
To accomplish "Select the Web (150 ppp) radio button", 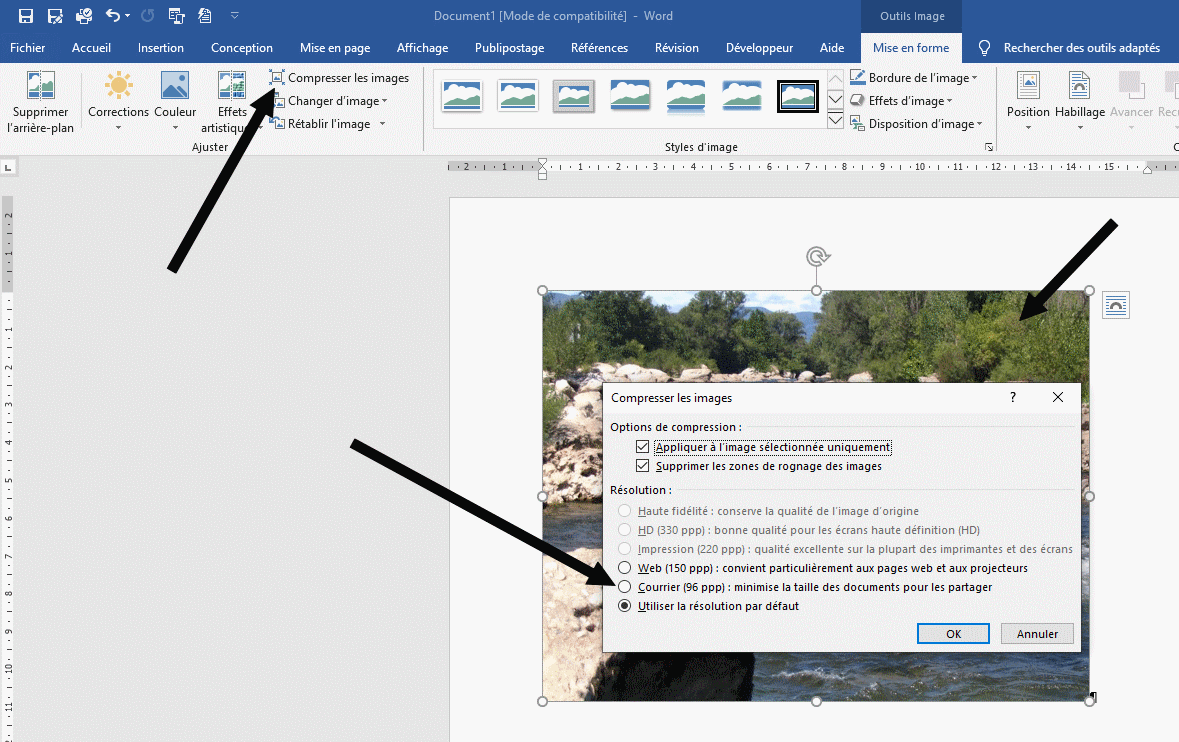I will [x=625, y=568].
